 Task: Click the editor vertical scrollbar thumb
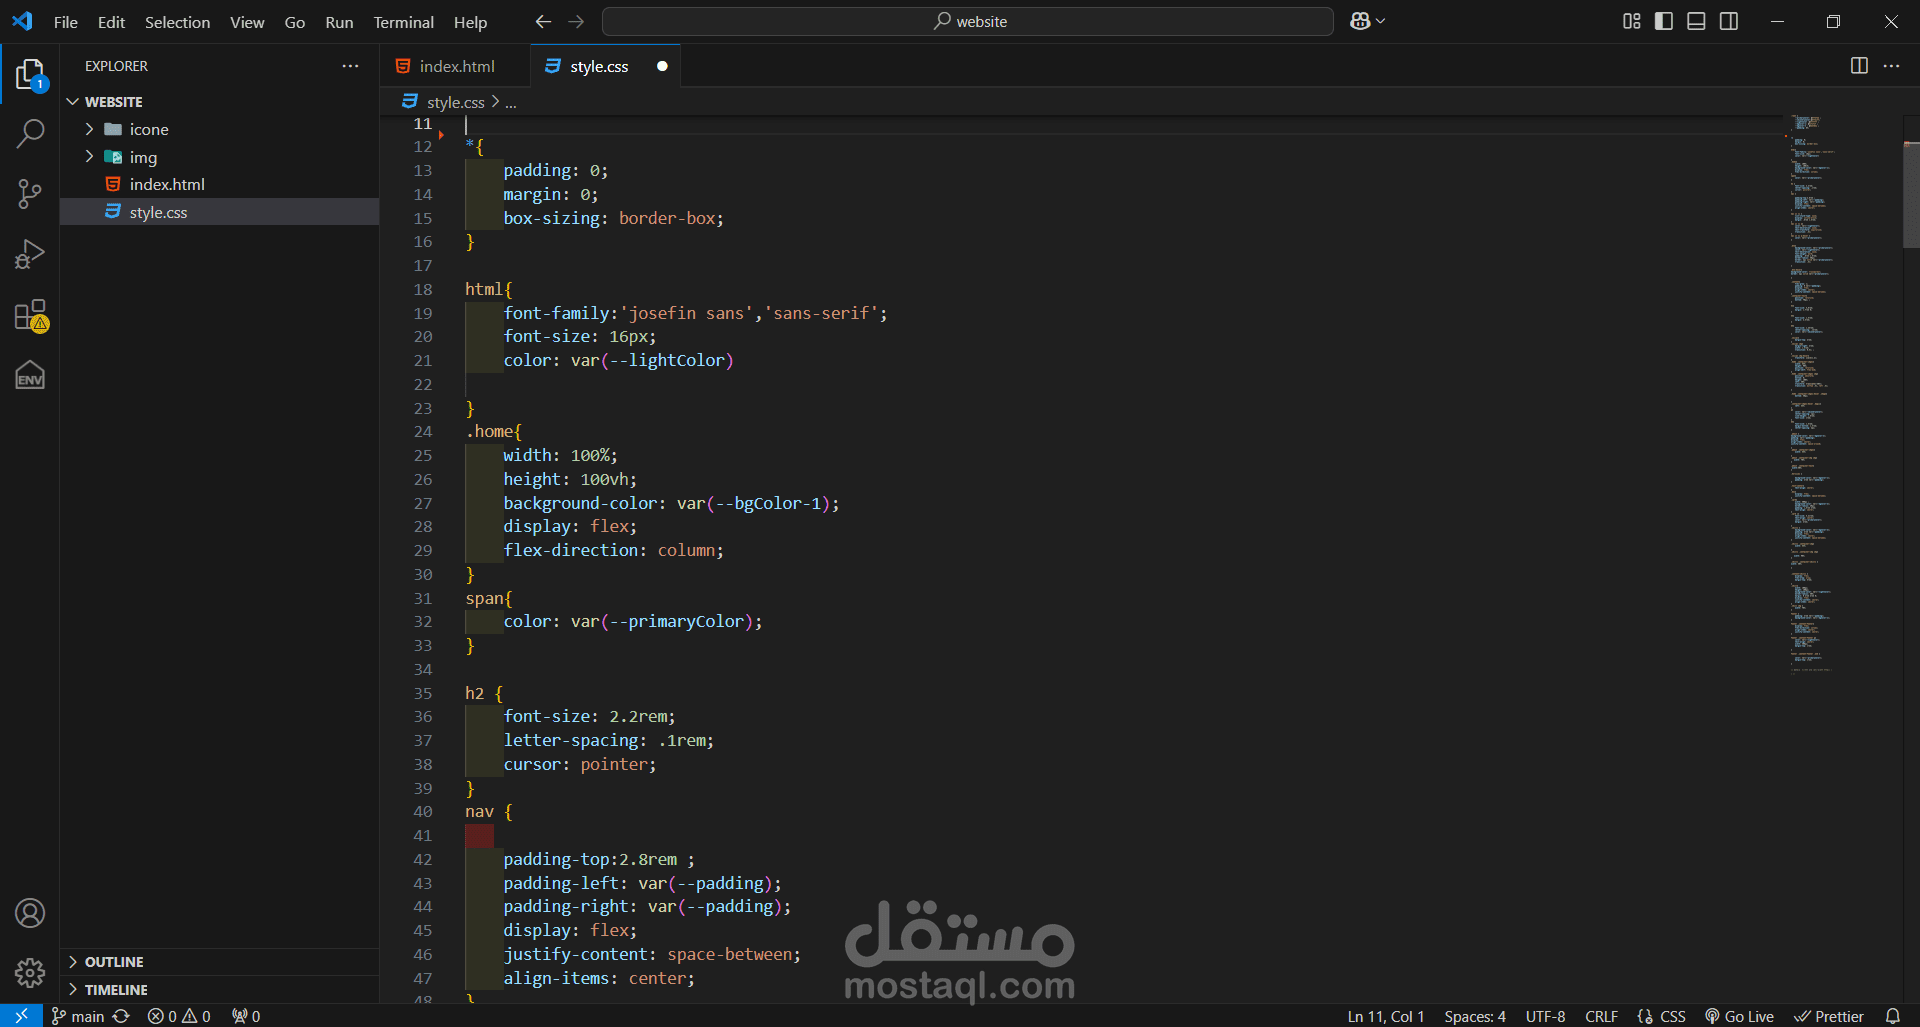click(1911, 195)
